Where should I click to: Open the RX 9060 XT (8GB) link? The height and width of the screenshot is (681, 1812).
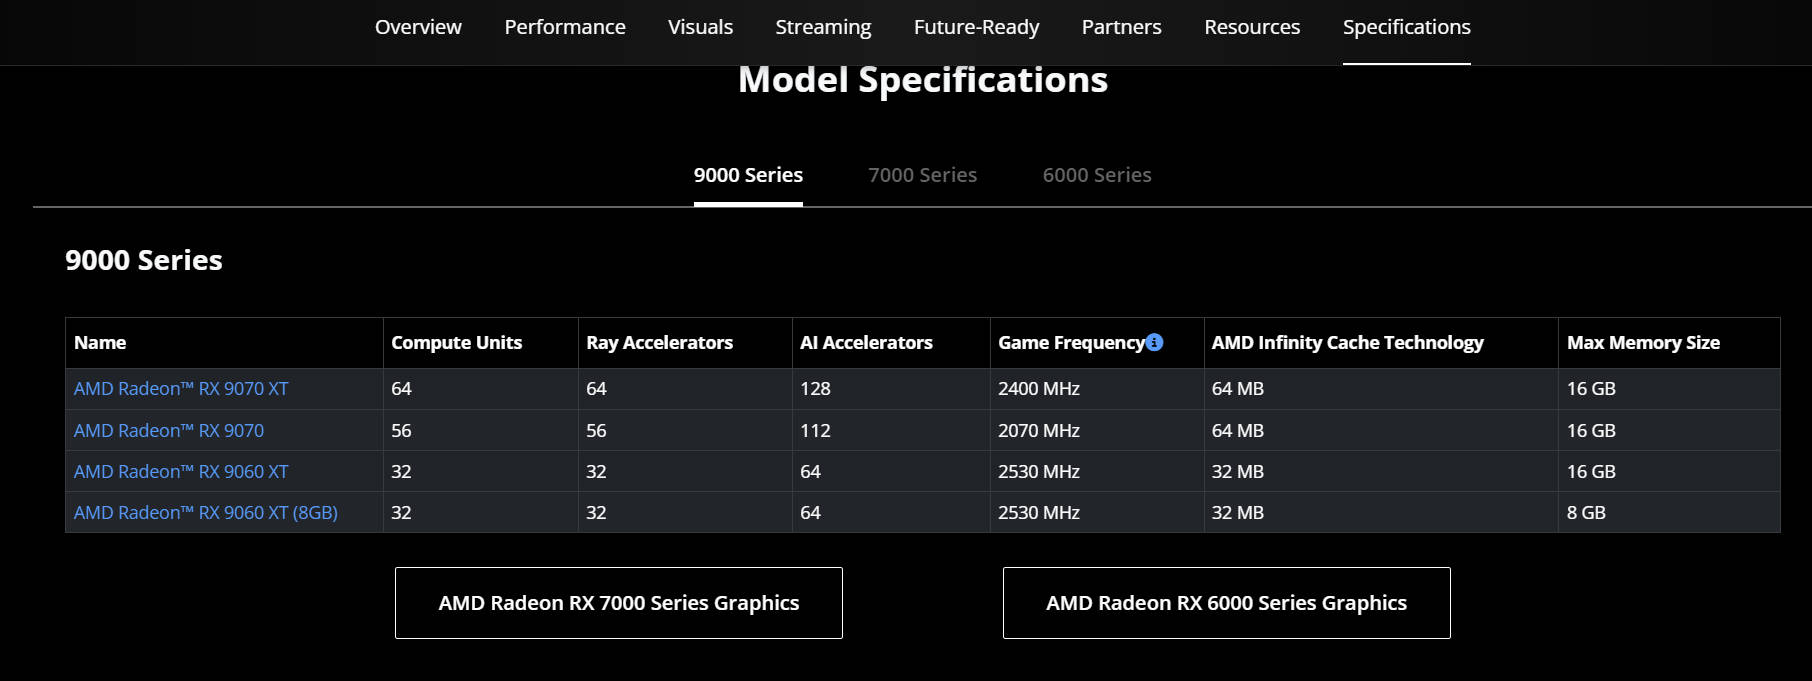coord(206,512)
